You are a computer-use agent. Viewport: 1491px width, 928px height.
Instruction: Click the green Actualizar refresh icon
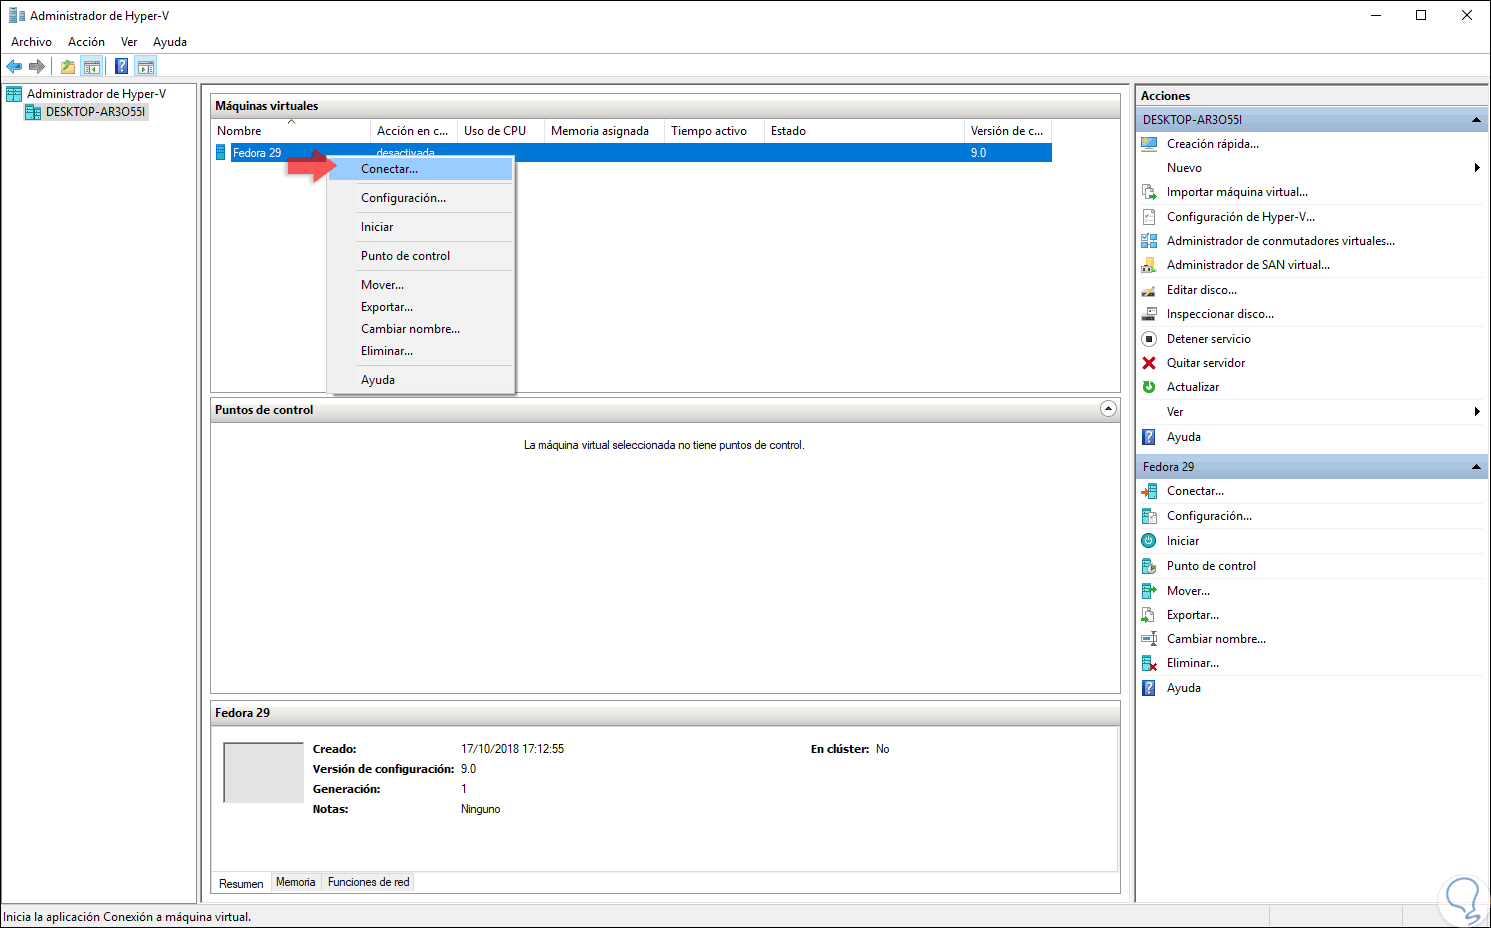coord(1149,387)
